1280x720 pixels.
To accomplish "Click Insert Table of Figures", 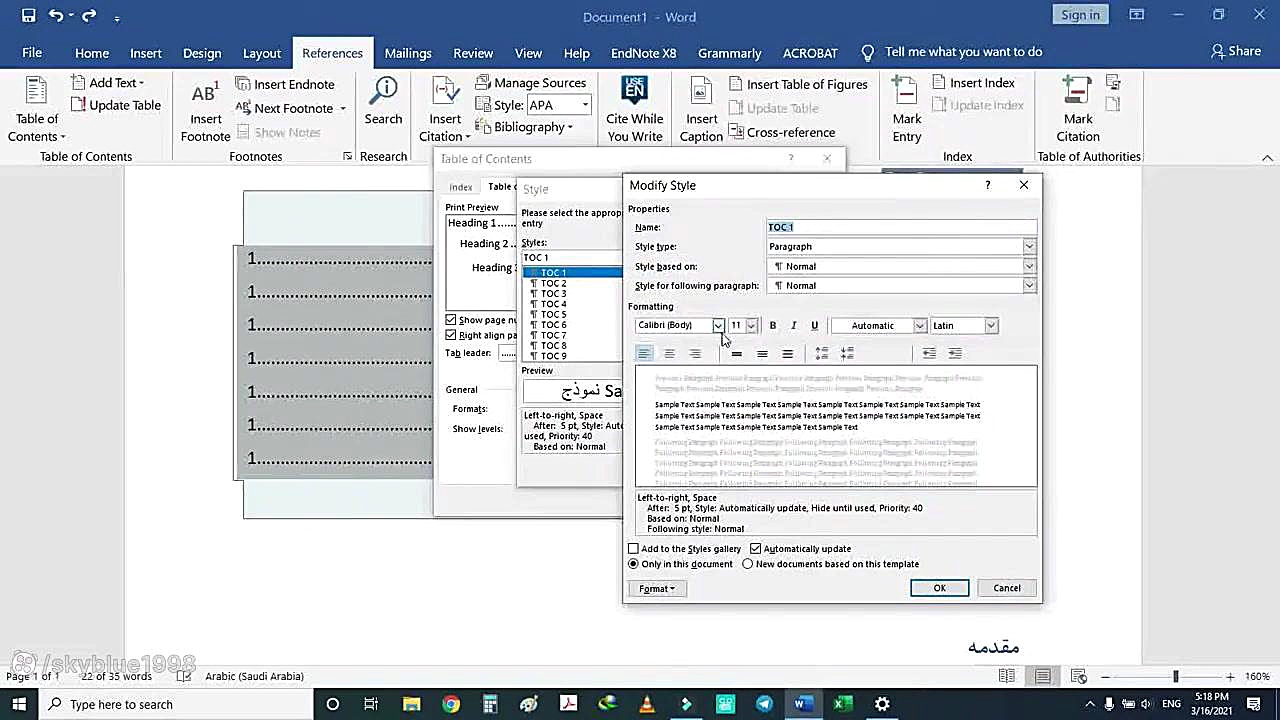I will (x=797, y=85).
